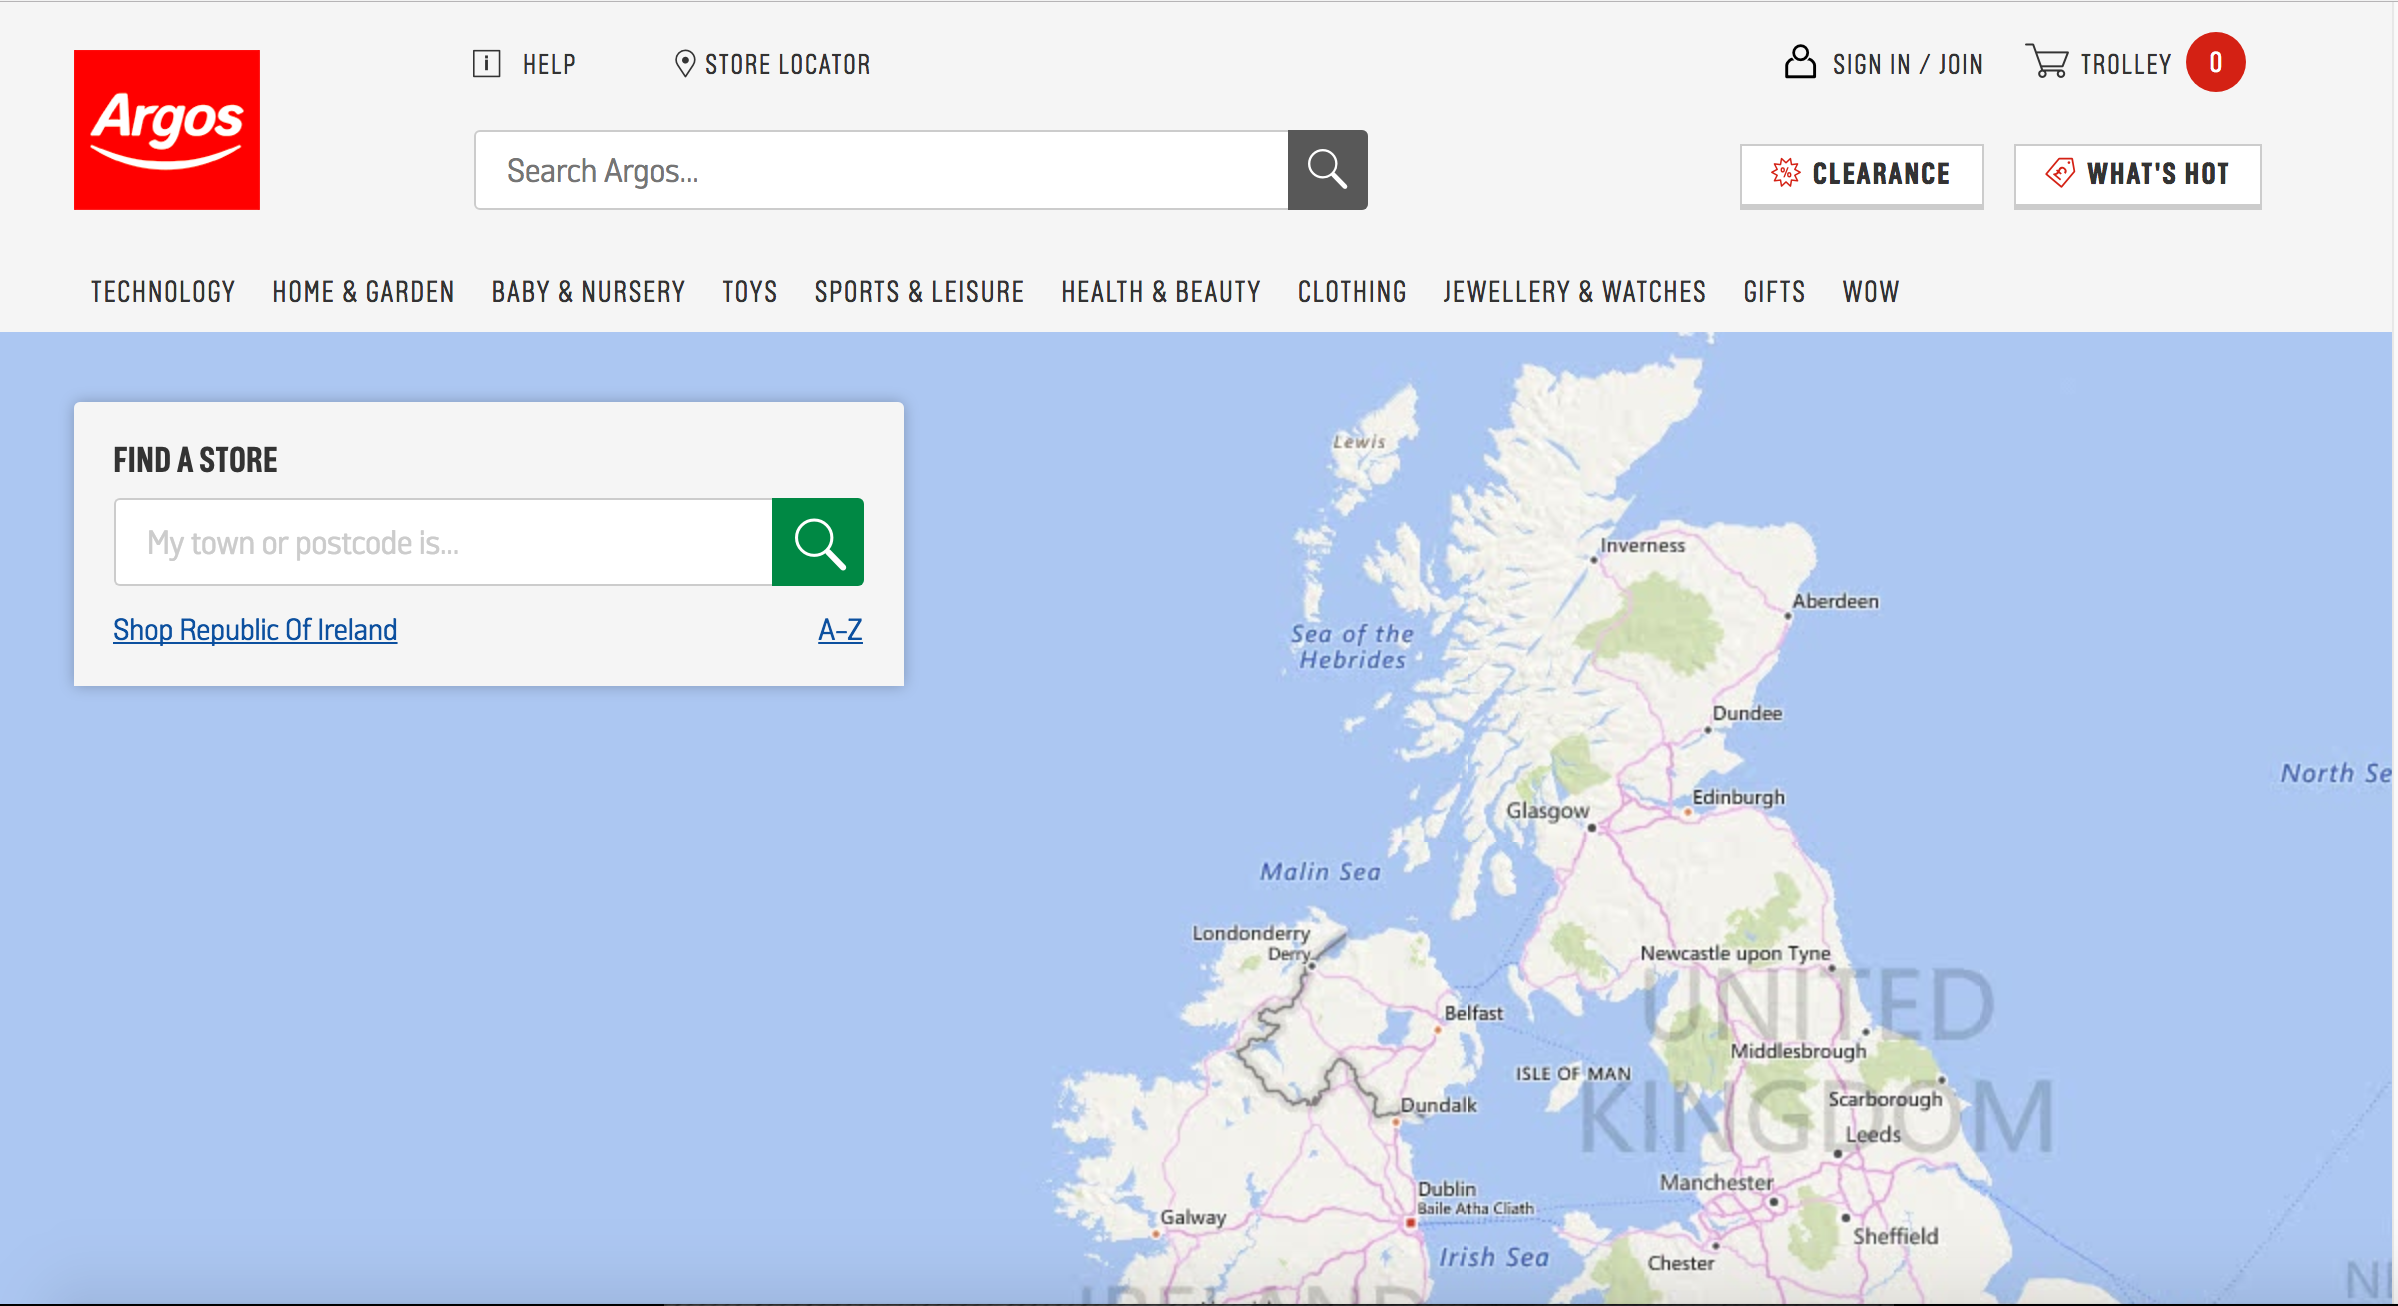This screenshot has height=1306, width=2398.
Task: Click the What's Hot button
Action: [2137, 175]
